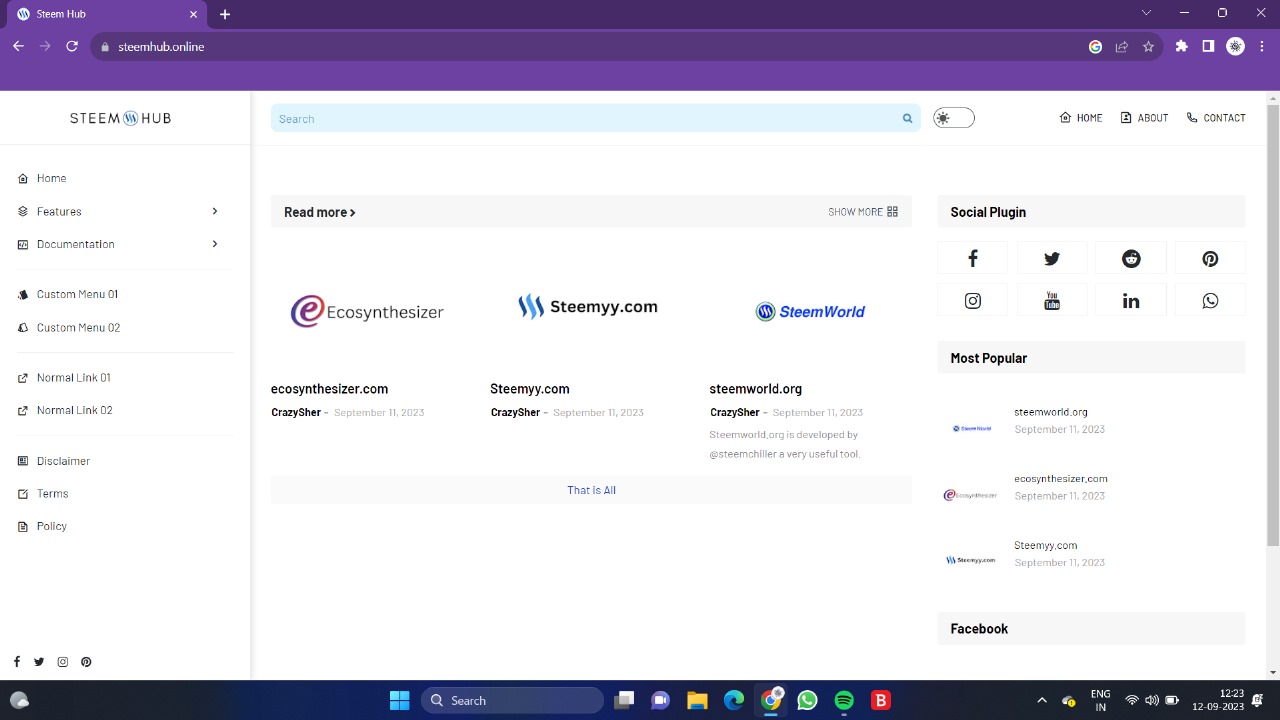Open Spotify from the taskbar
Image resolution: width=1280 pixels, height=720 pixels.
tap(844, 700)
